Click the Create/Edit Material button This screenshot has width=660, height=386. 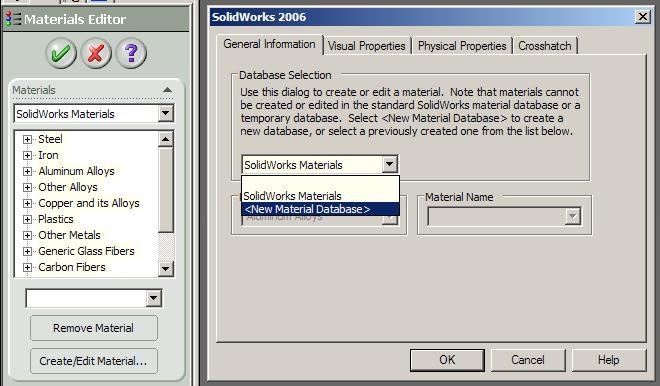tap(93, 361)
